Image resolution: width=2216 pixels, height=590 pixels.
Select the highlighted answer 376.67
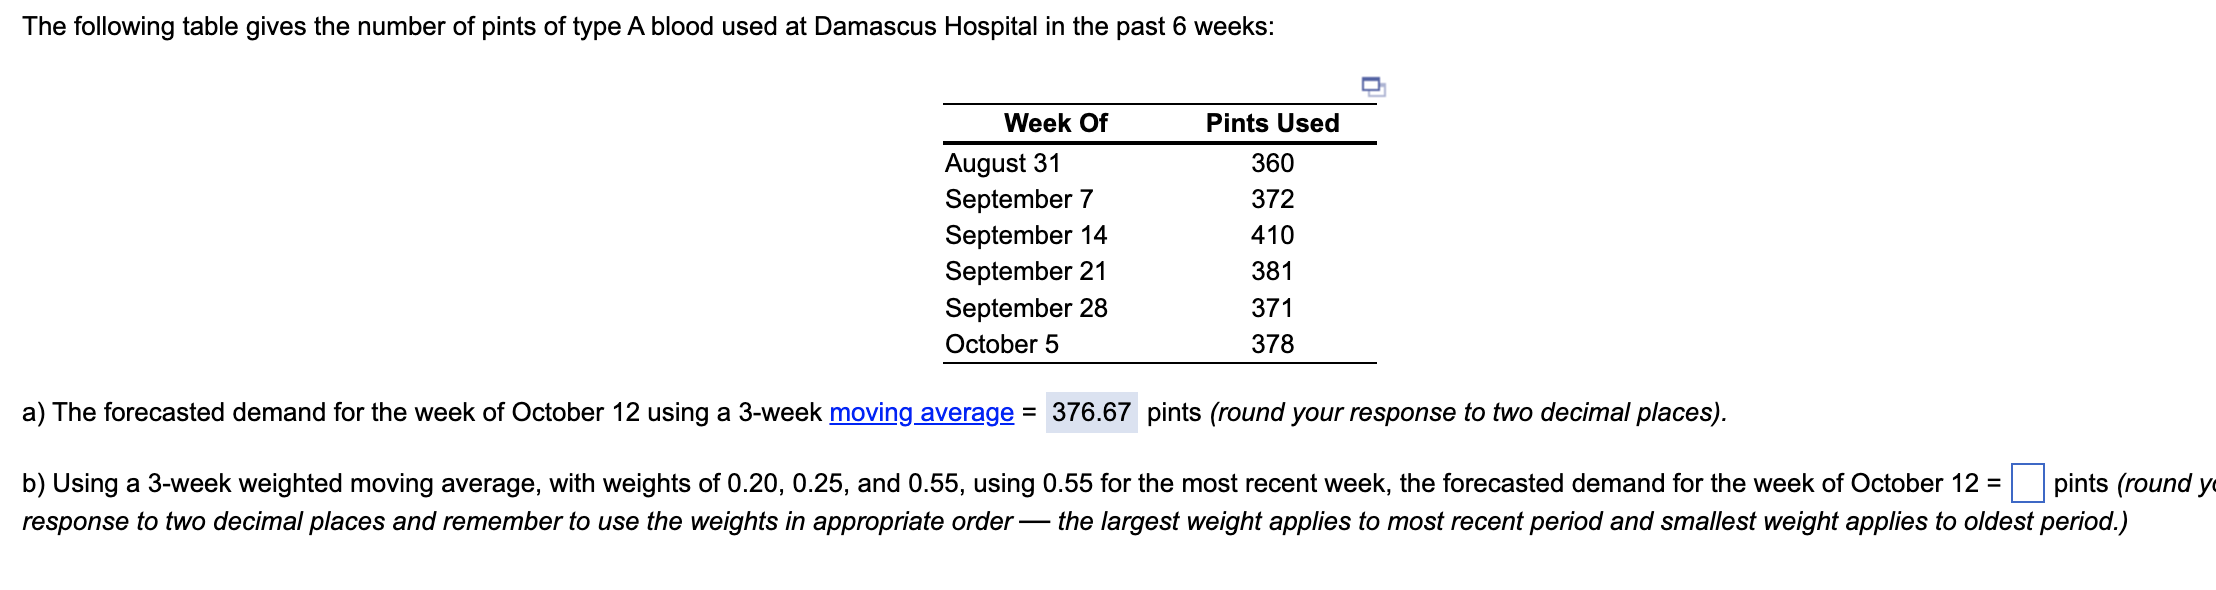point(1090,410)
